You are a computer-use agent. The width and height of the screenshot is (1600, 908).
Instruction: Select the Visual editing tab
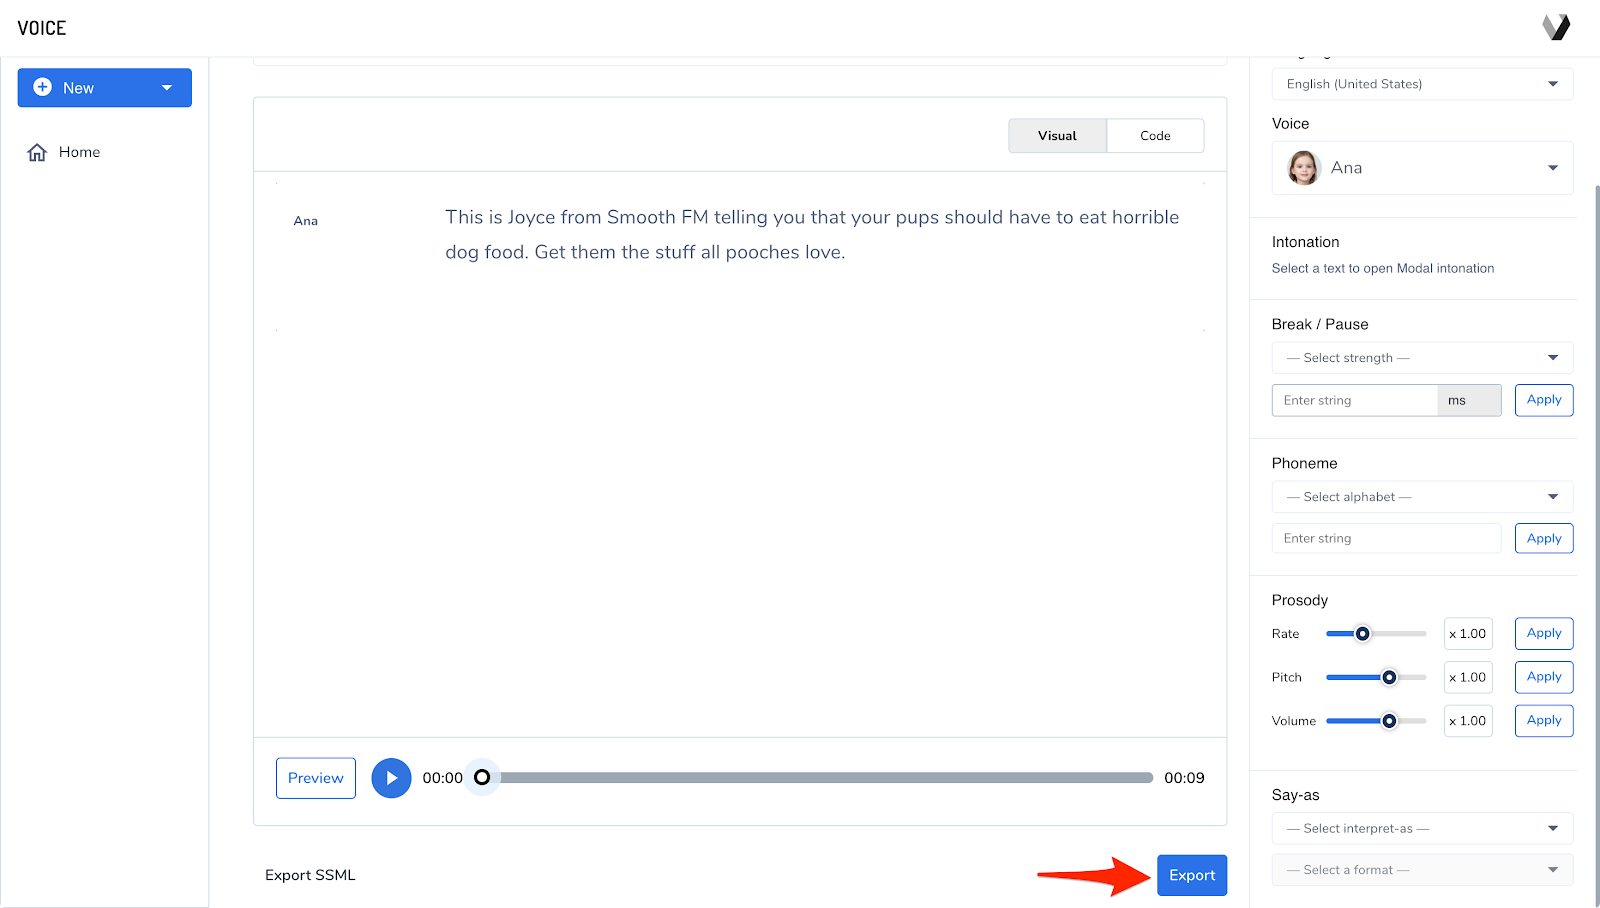pos(1057,135)
